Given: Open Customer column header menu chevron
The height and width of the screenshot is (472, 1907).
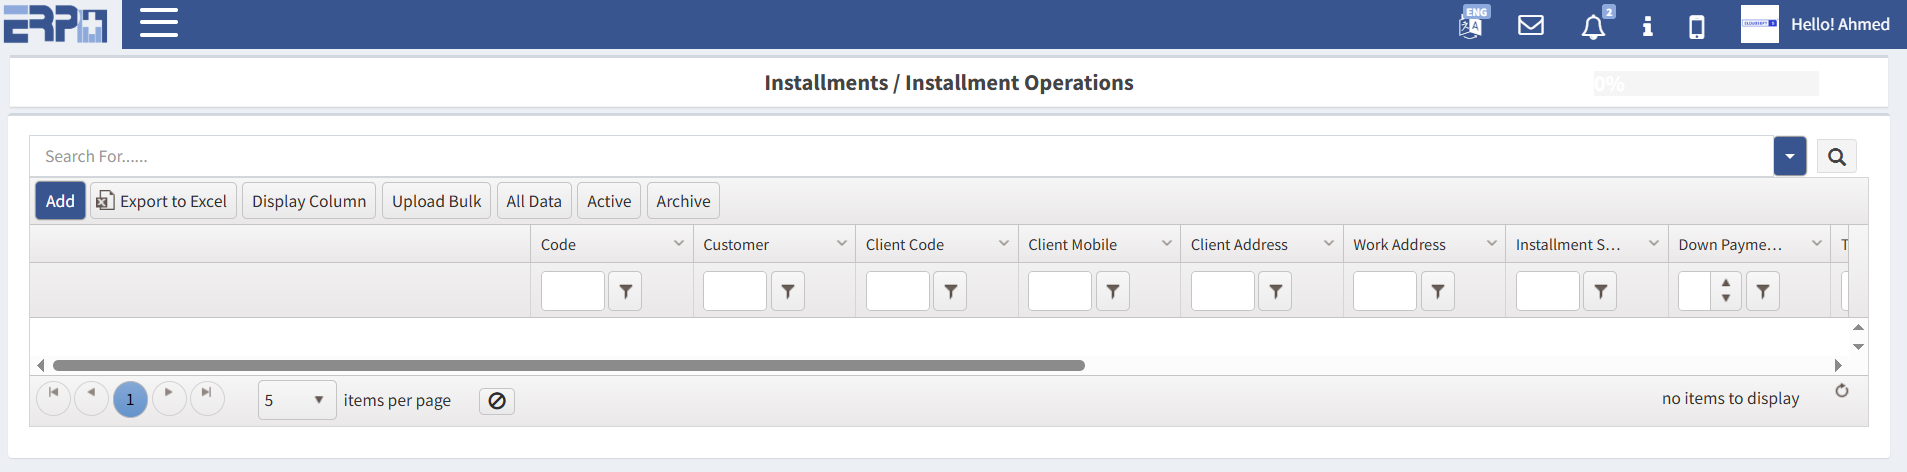Looking at the screenshot, I should click(x=841, y=244).
